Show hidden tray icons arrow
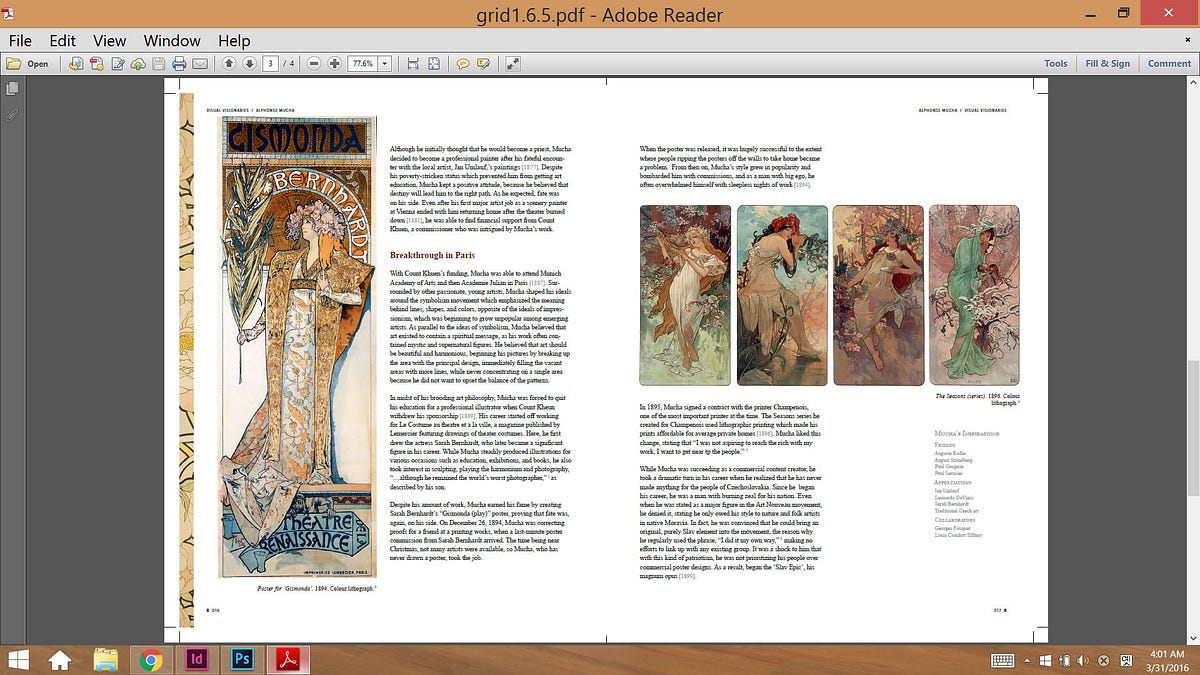Screen dimensions: 1200x675 [1026, 660]
